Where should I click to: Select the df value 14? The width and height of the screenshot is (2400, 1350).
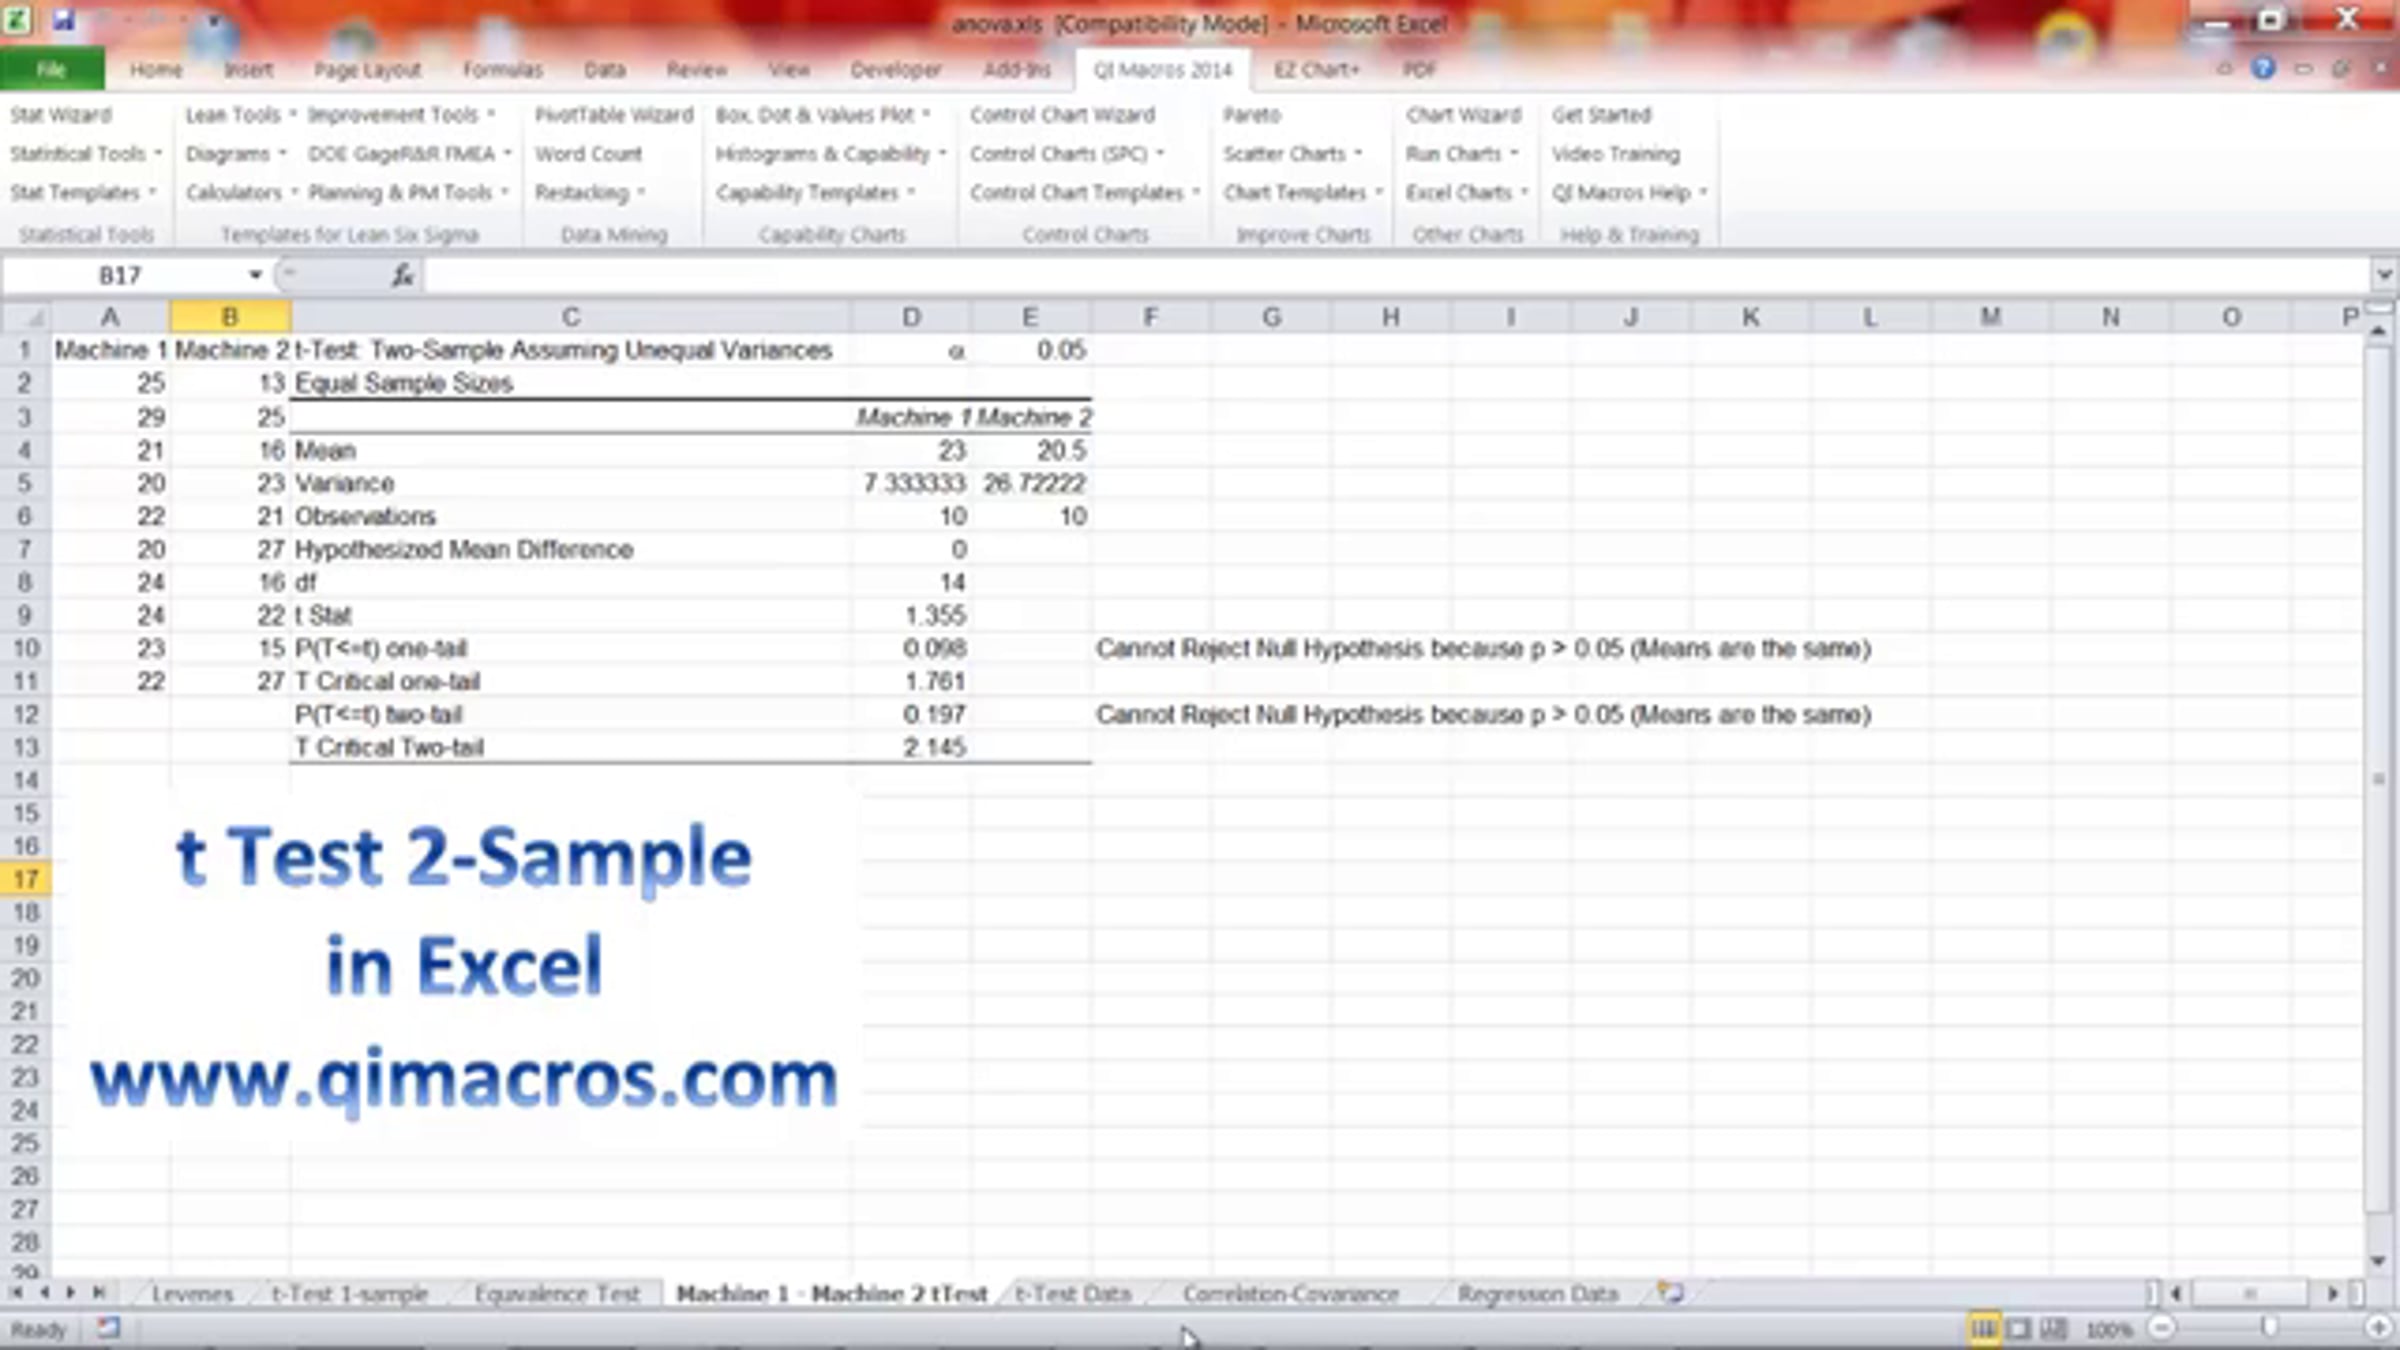point(911,582)
